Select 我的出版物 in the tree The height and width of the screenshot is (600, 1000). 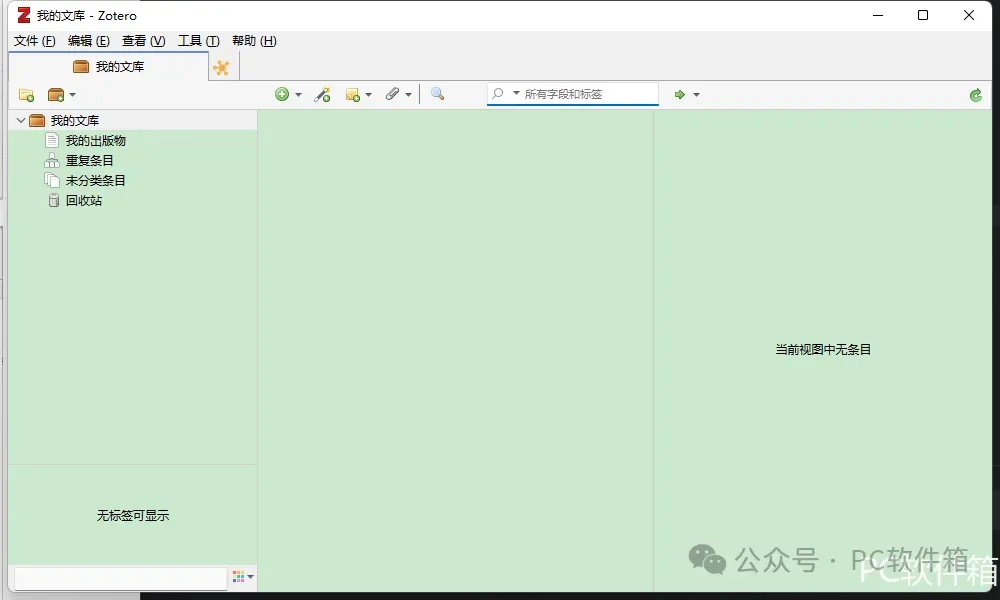click(96, 140)
